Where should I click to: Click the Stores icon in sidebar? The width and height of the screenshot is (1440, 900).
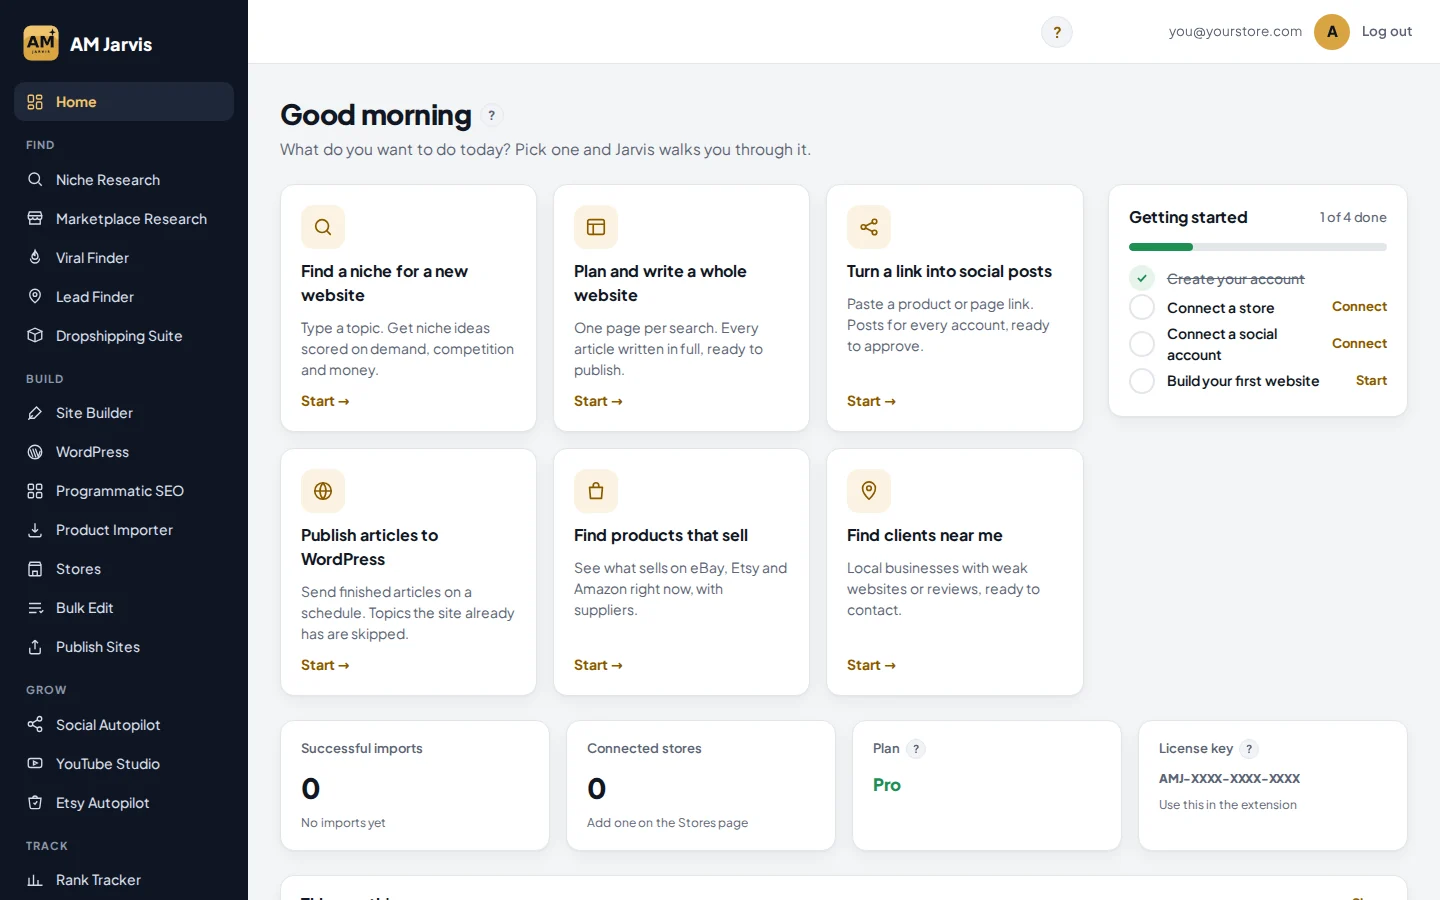point(35,569)
